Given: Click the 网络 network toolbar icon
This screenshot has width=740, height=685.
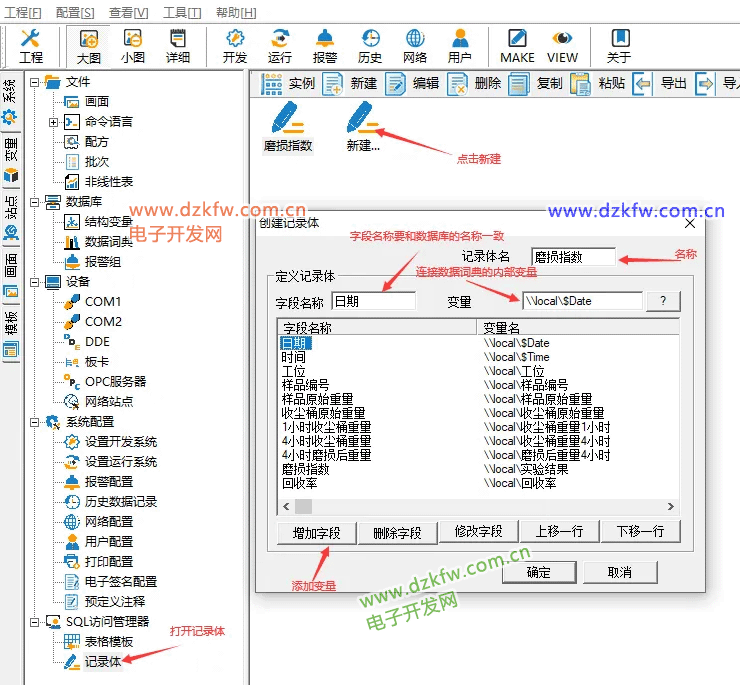Looking at the screenshot, I should [x=415, y=46].
